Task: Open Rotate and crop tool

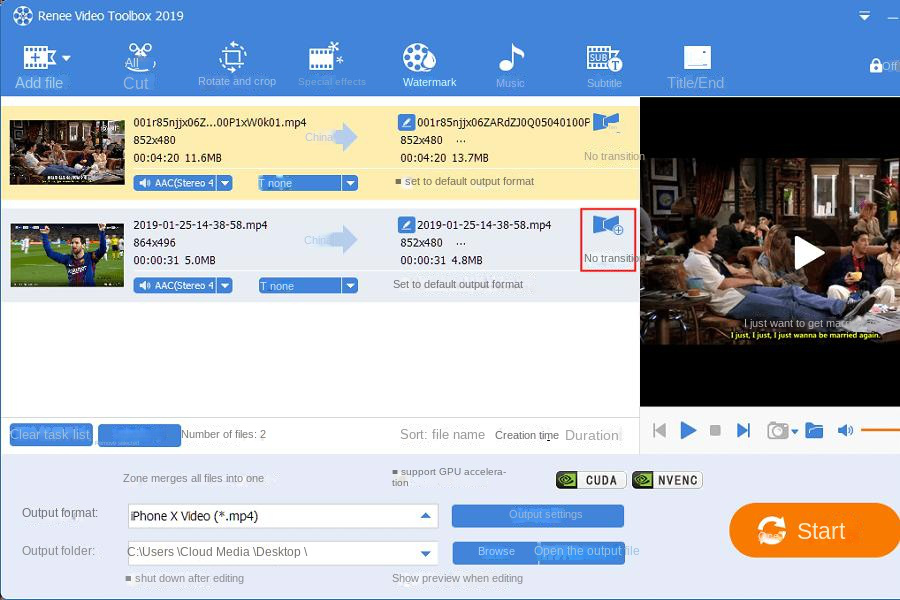Action: click(x=236, y=64)
